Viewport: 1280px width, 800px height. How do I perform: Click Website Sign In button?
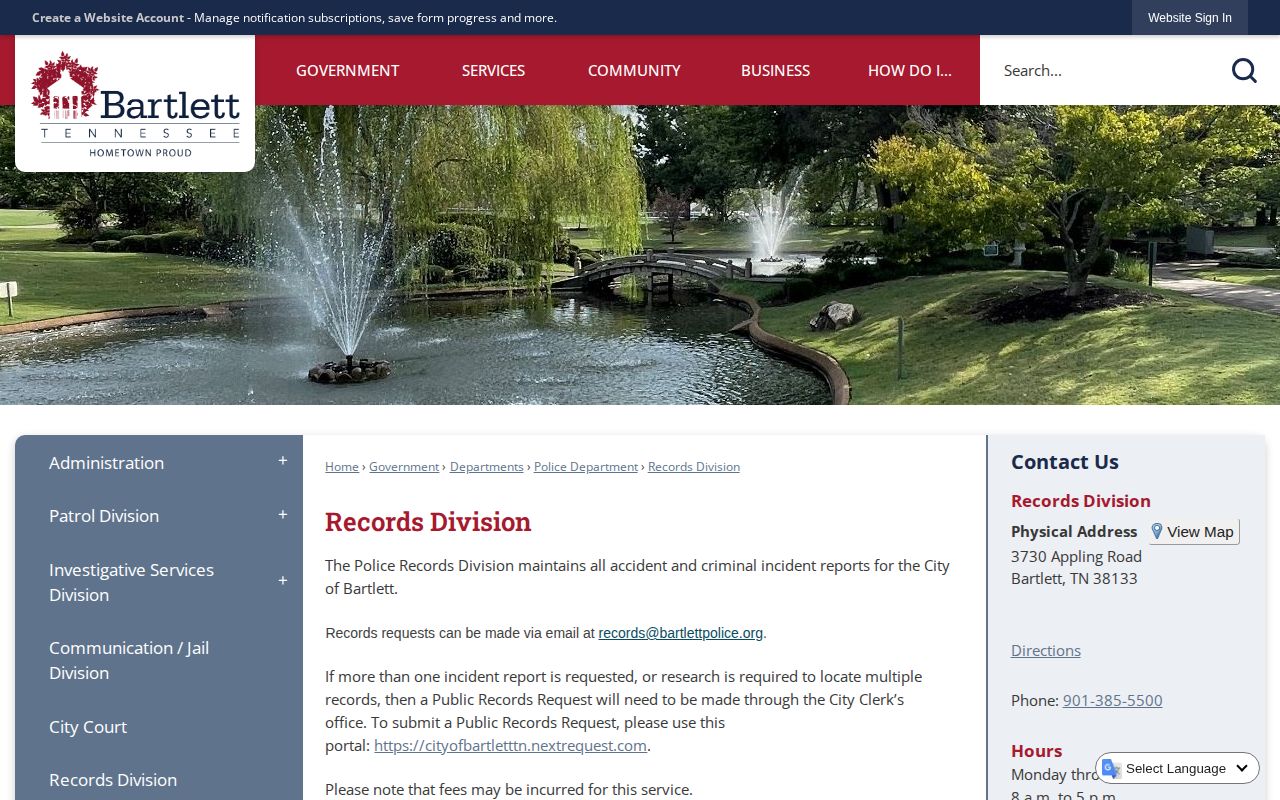(1190, 18)
